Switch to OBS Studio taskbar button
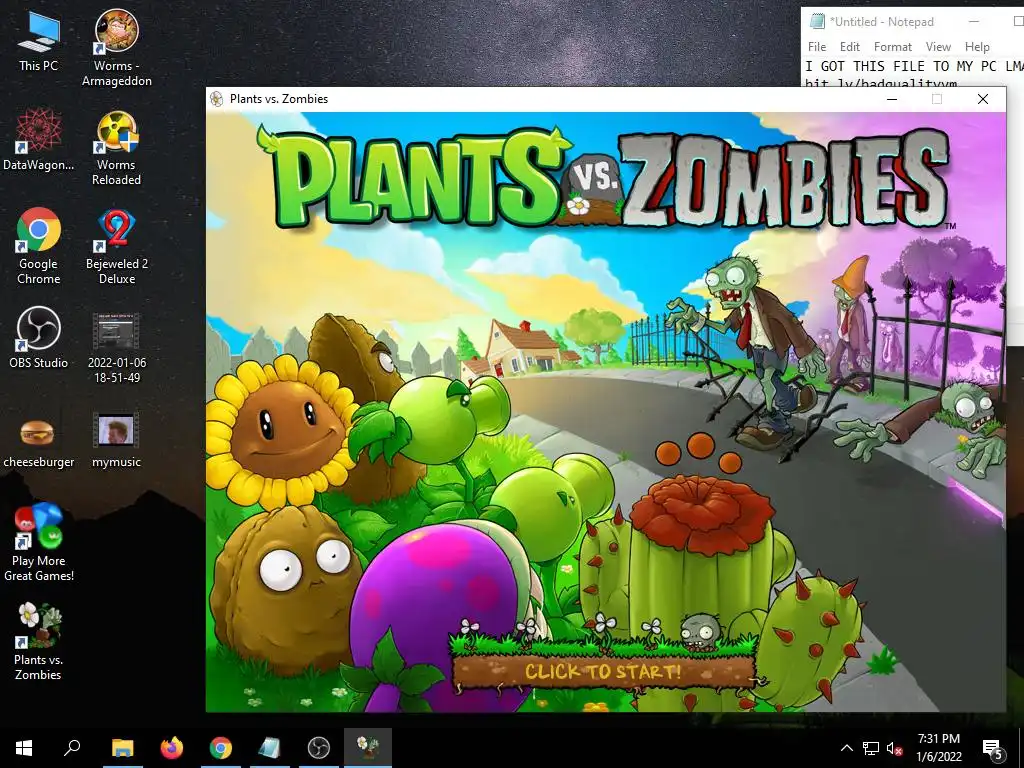This screenshot has height=768, width=1024. click(x=319, y=748)
